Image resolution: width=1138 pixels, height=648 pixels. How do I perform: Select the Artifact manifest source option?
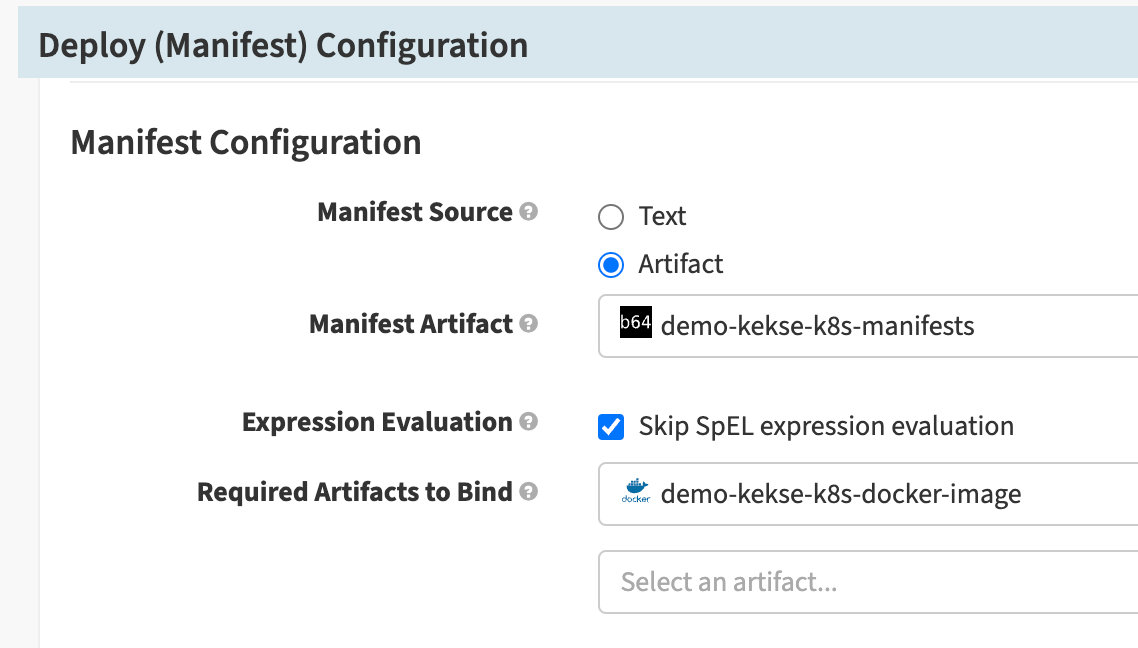611,264
